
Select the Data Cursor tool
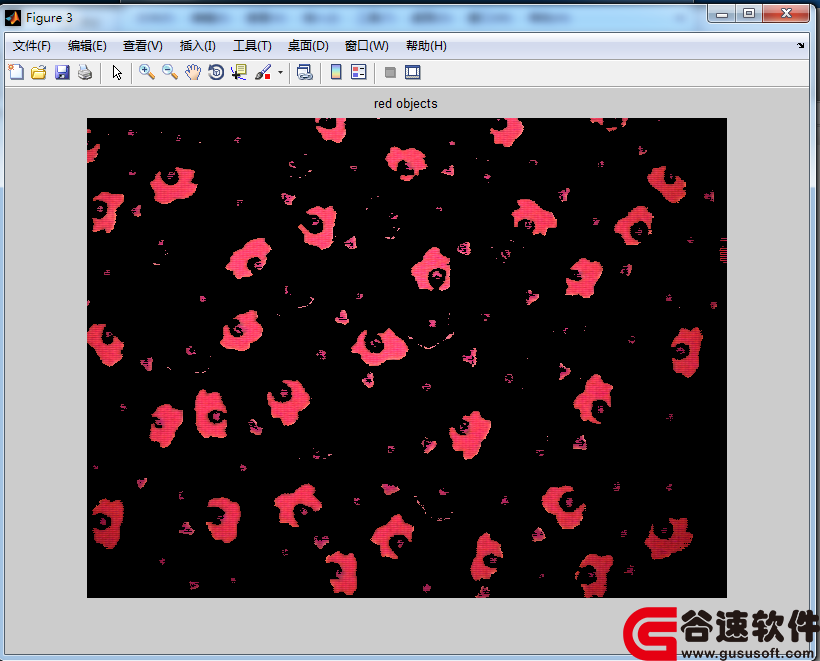[239, 72]
